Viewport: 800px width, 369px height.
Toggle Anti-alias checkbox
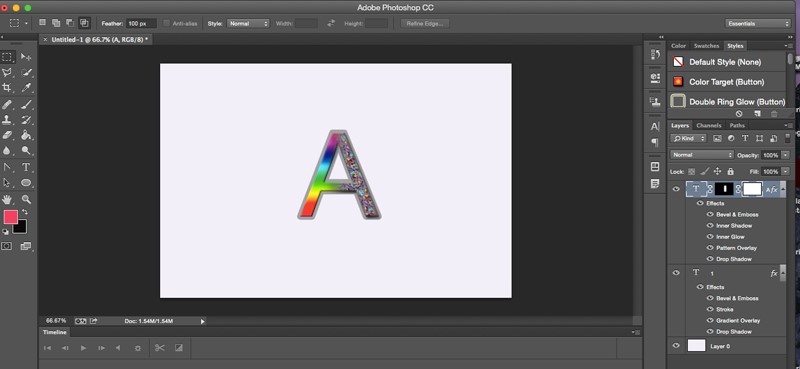point(166,23)
